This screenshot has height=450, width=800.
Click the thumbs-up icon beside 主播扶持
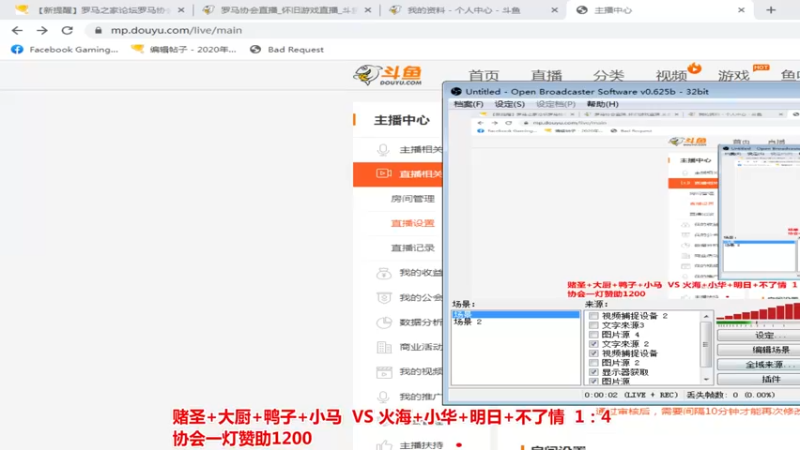click(384, 445)
